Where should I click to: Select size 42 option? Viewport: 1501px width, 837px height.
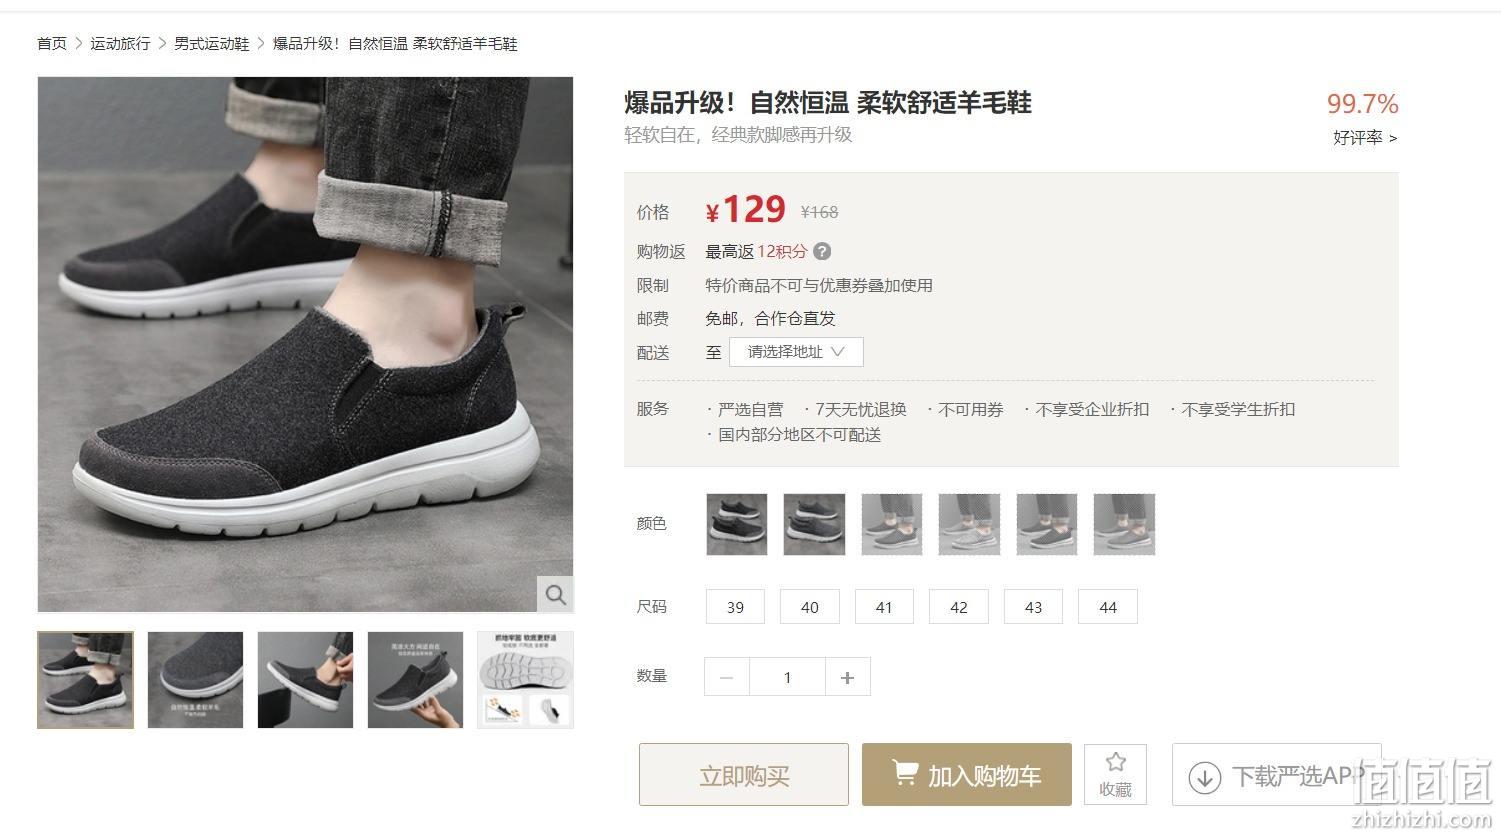(958, 607)
